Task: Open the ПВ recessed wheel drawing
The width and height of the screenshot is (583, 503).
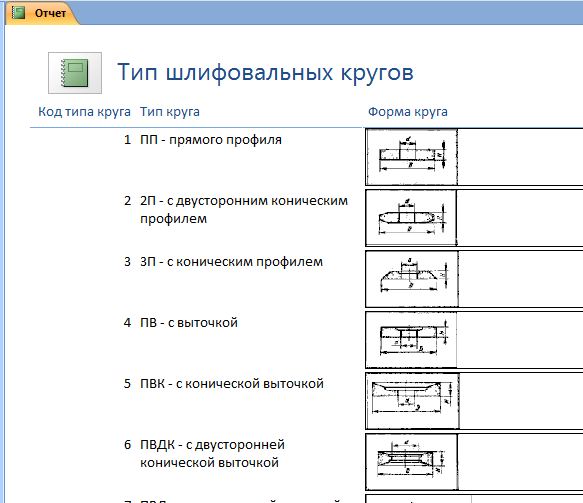Action: coord(411,340)
